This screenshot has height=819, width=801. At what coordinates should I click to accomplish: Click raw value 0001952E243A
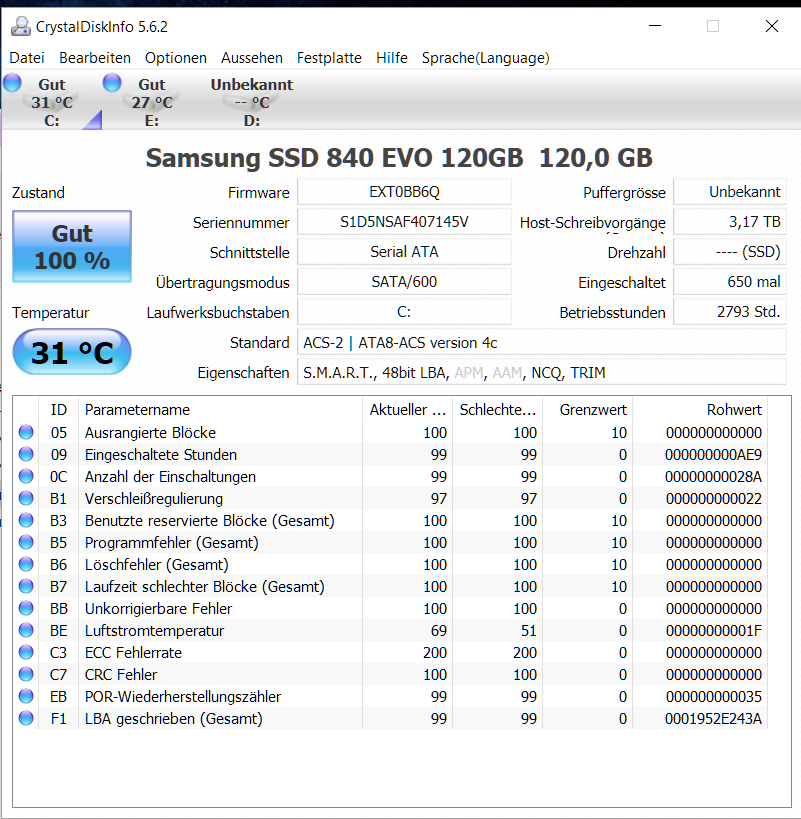[x=713, y=719]
